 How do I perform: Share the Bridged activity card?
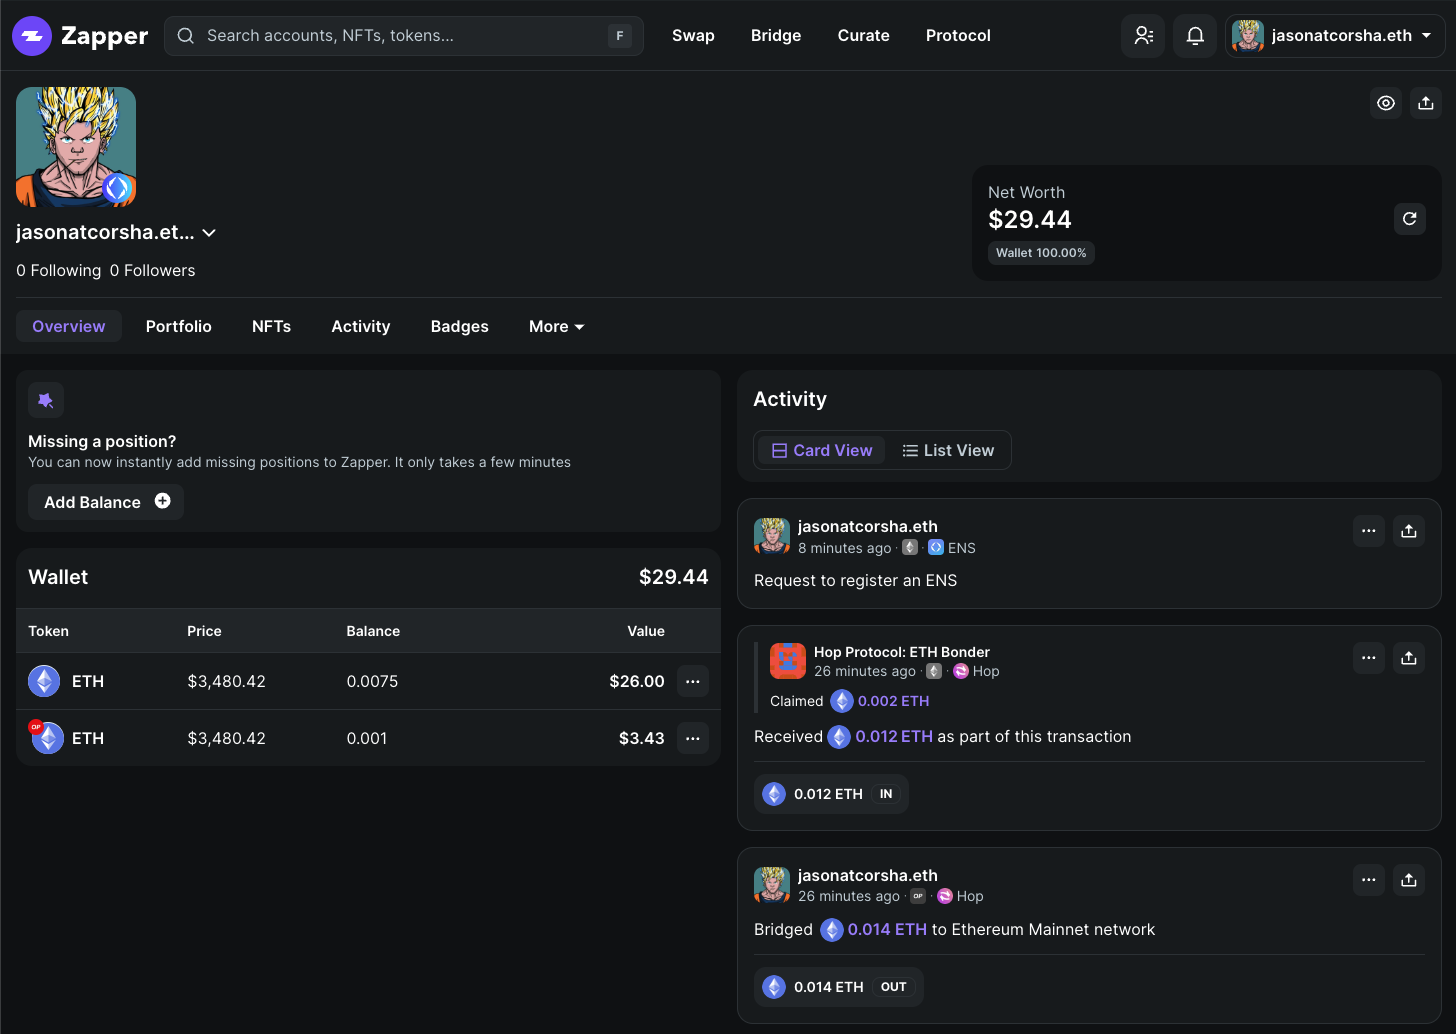pyautogui.click(x=1409, y=880)
